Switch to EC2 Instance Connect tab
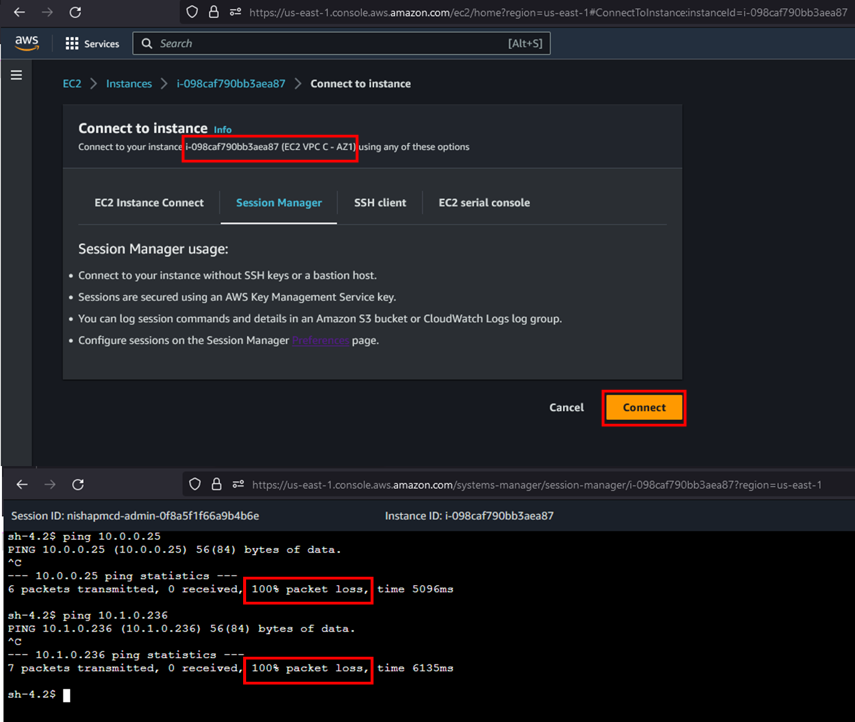 [x=149, y=203]
